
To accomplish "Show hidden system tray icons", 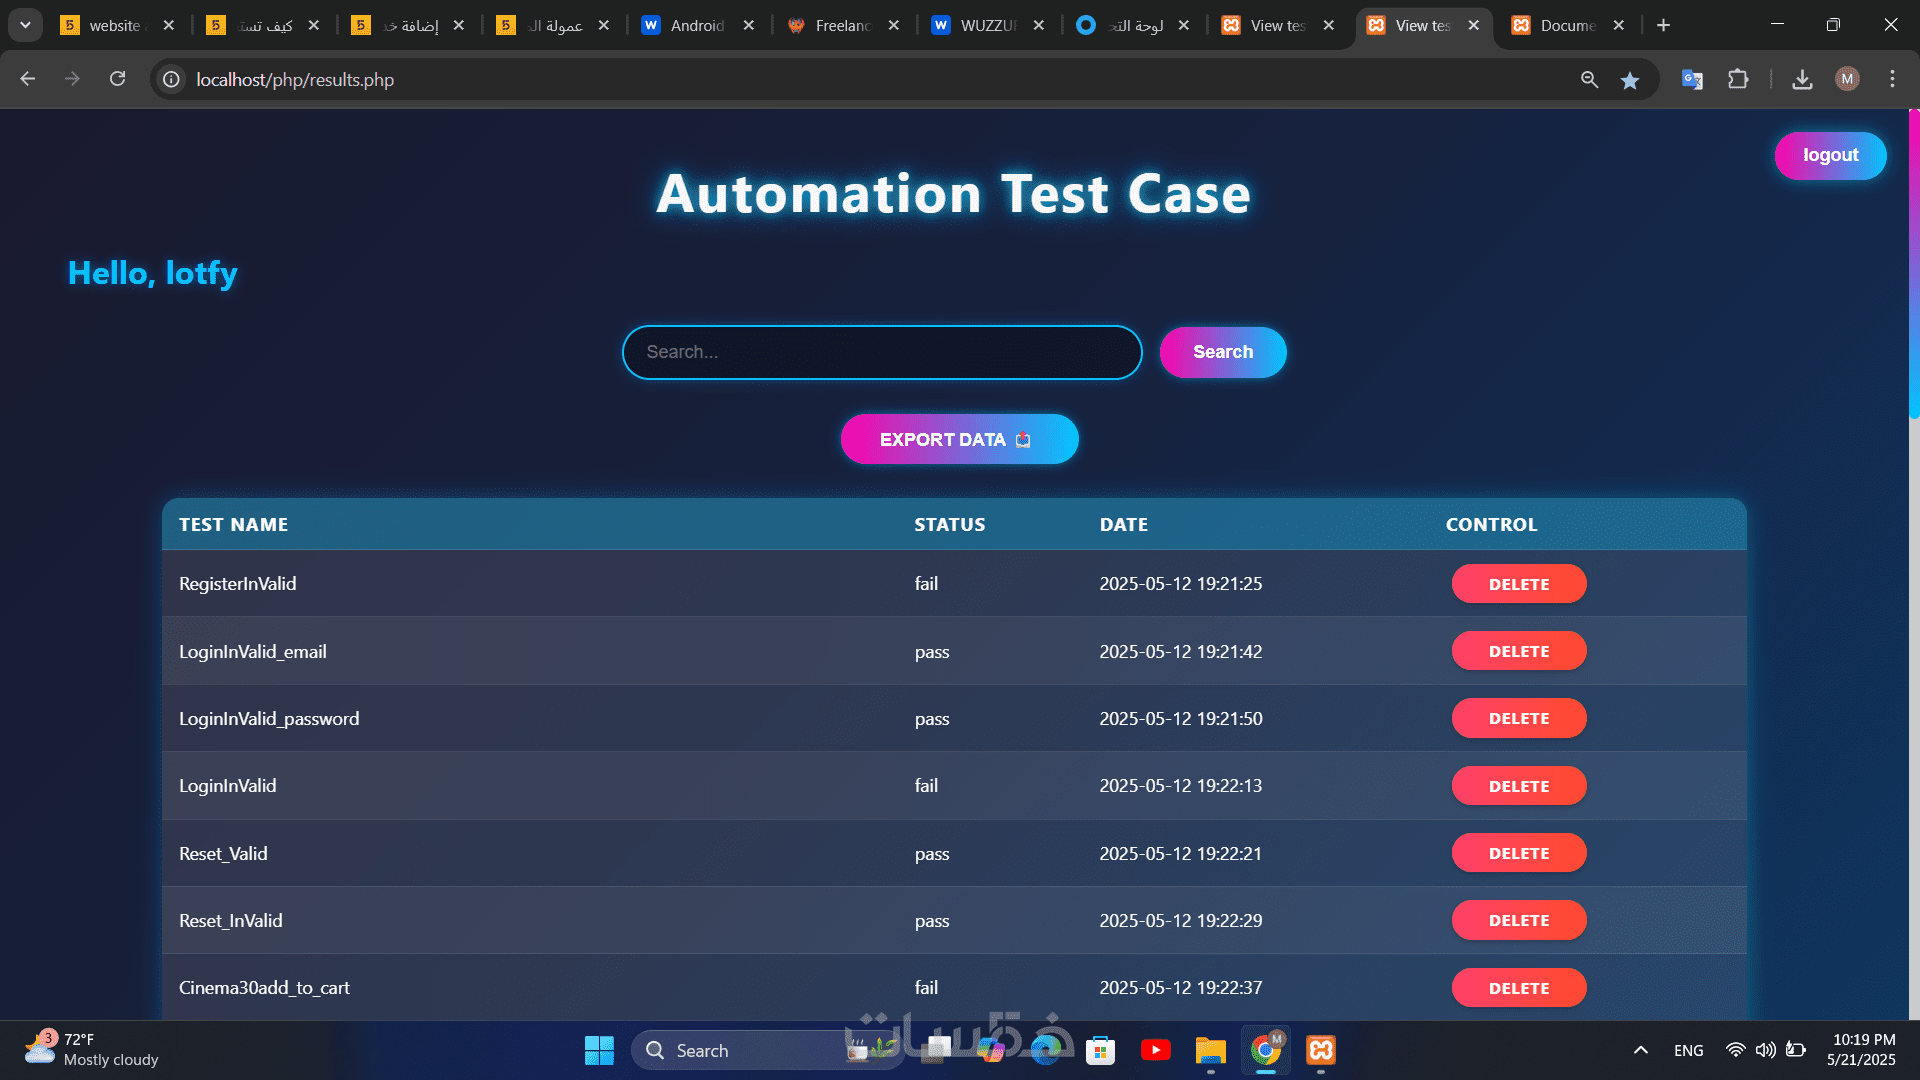I will tap(1640, 1050).
